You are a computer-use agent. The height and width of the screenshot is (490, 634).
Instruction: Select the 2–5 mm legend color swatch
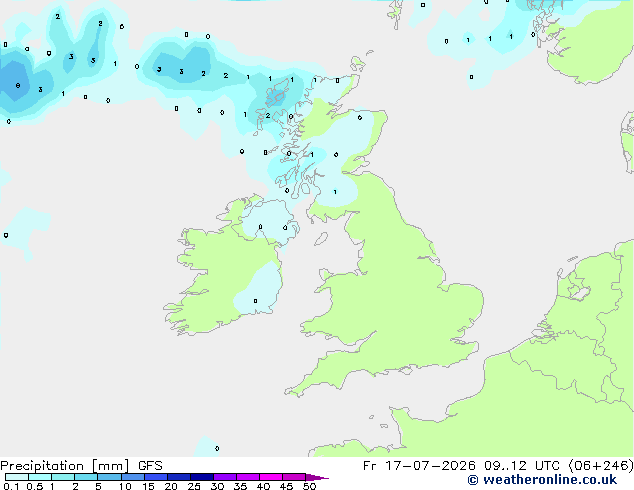pyautogui.click(x=86, y=477)
